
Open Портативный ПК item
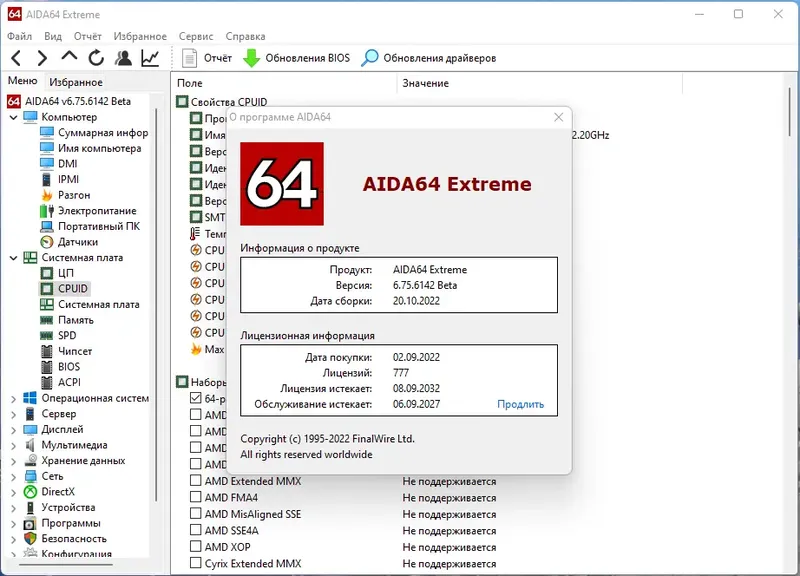(90, 227)
